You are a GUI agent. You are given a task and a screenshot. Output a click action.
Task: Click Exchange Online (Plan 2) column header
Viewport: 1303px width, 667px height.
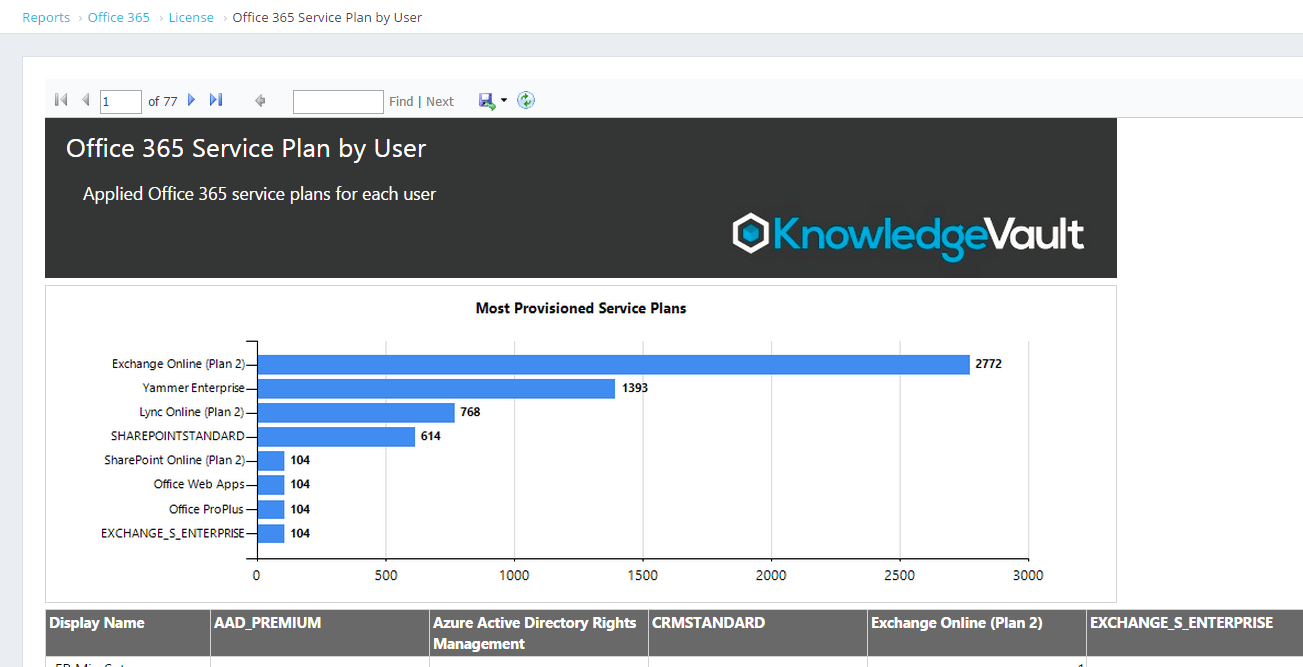(x=977, y=633)
